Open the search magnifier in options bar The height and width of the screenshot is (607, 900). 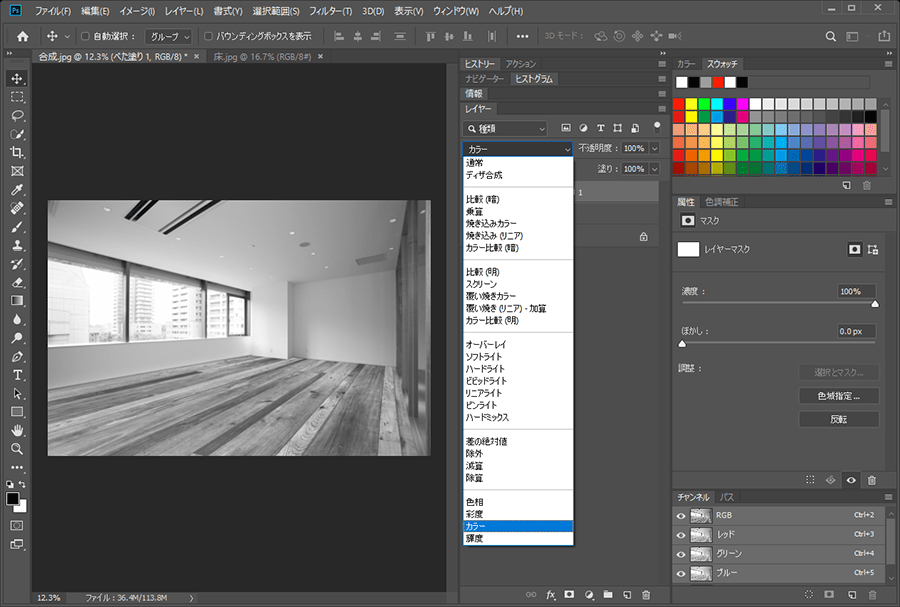point(831,36)
